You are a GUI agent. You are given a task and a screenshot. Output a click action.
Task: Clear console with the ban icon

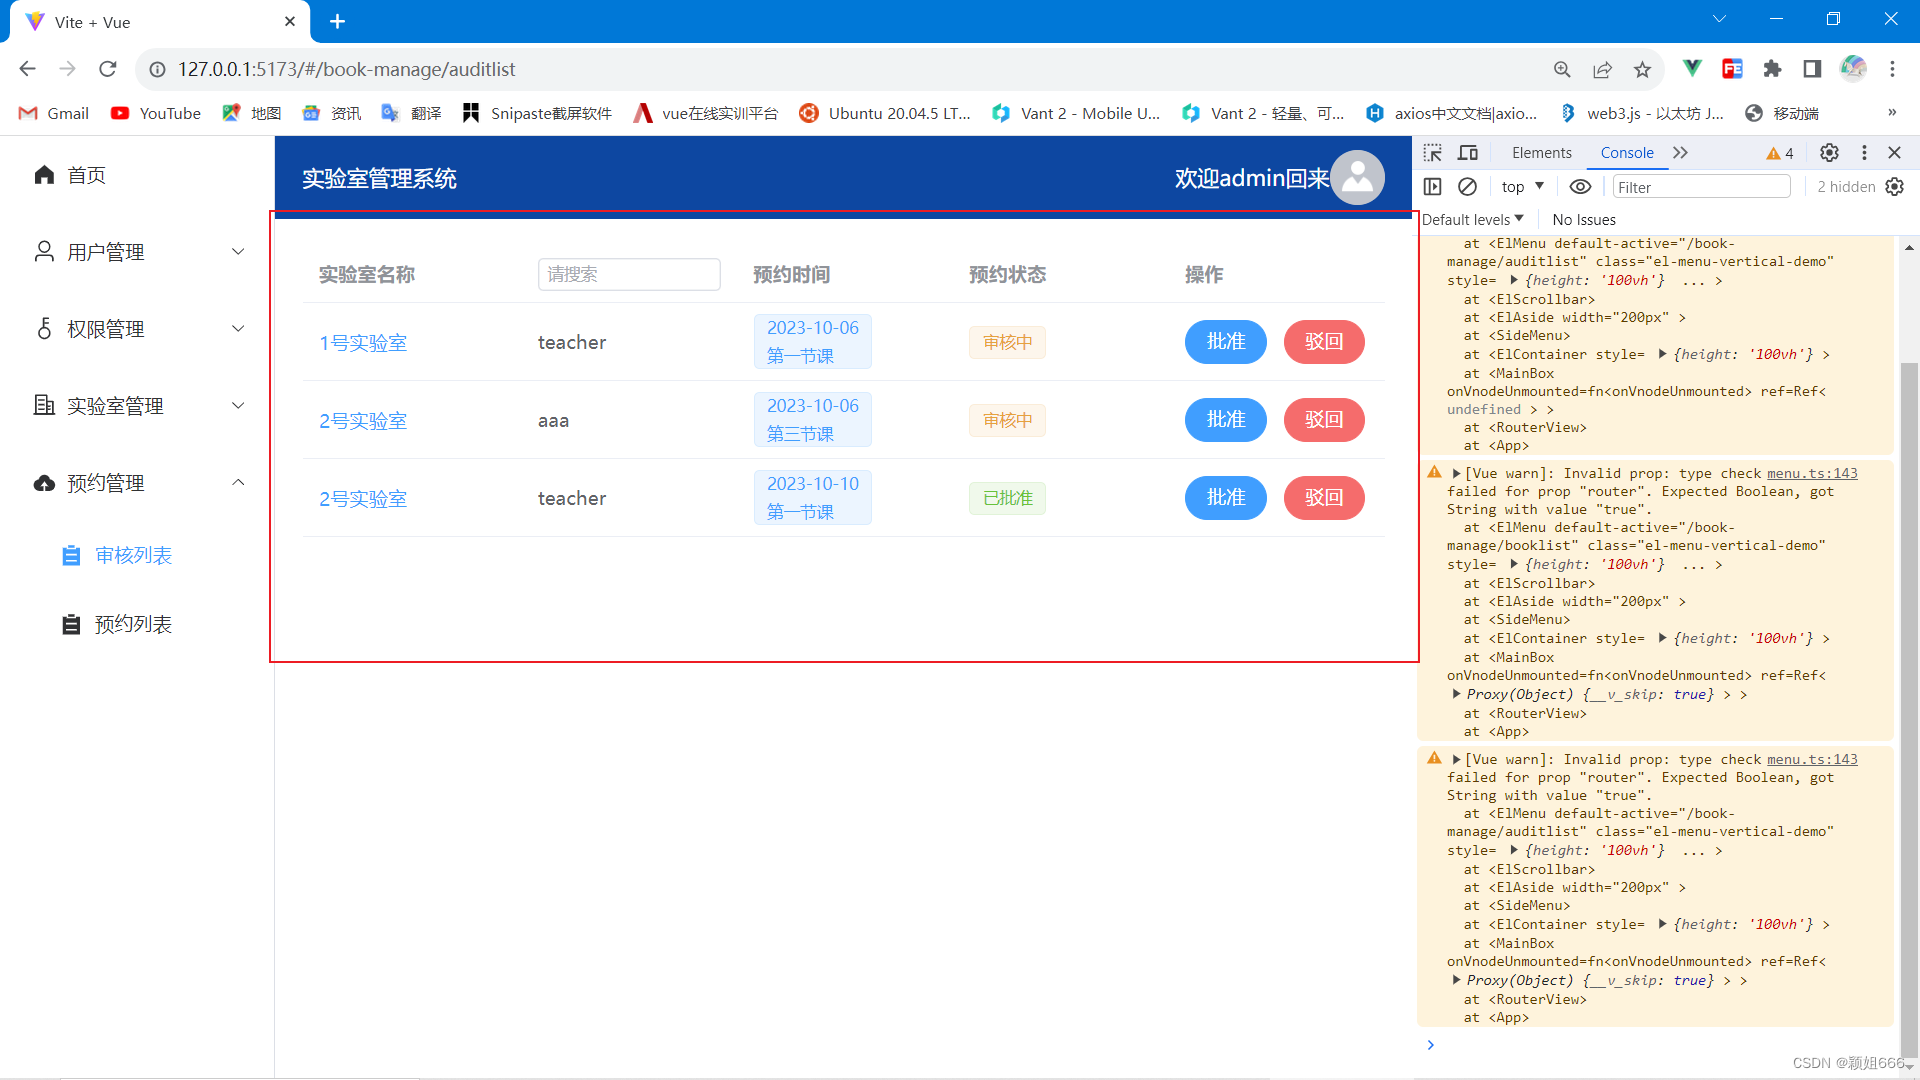click(x=1467, y=187)
